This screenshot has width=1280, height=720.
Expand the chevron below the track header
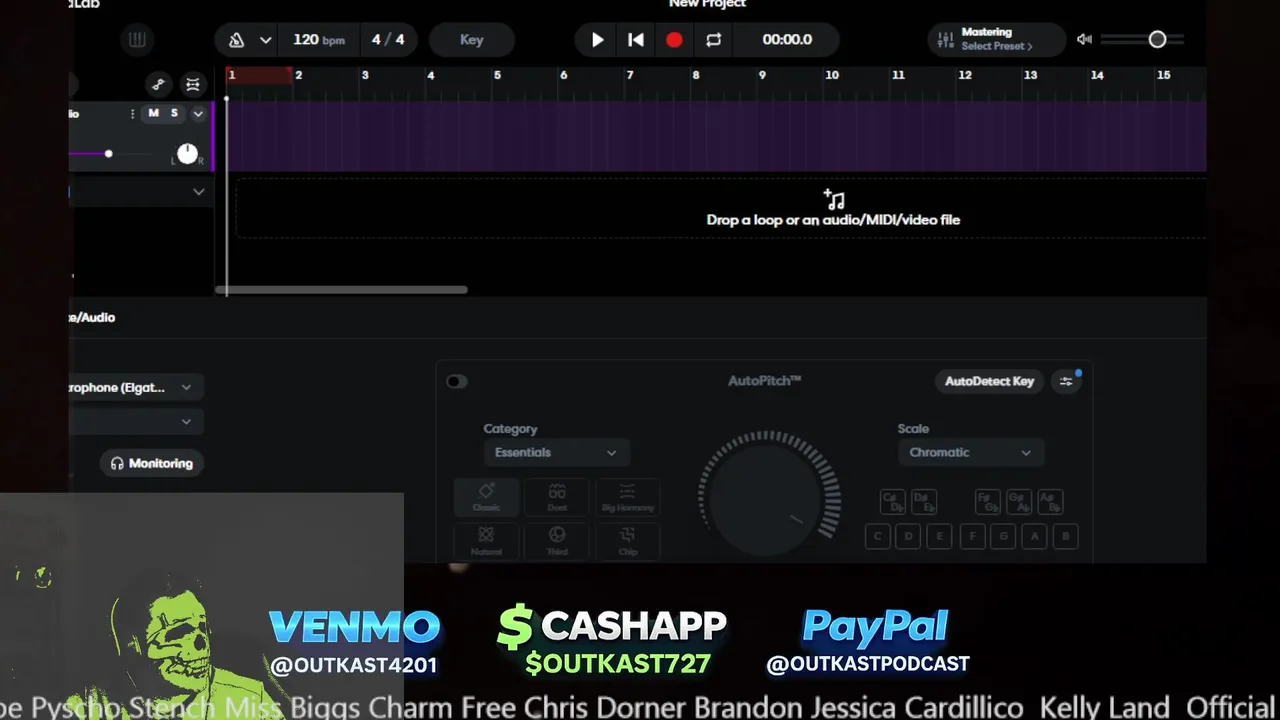pos(199,191)
